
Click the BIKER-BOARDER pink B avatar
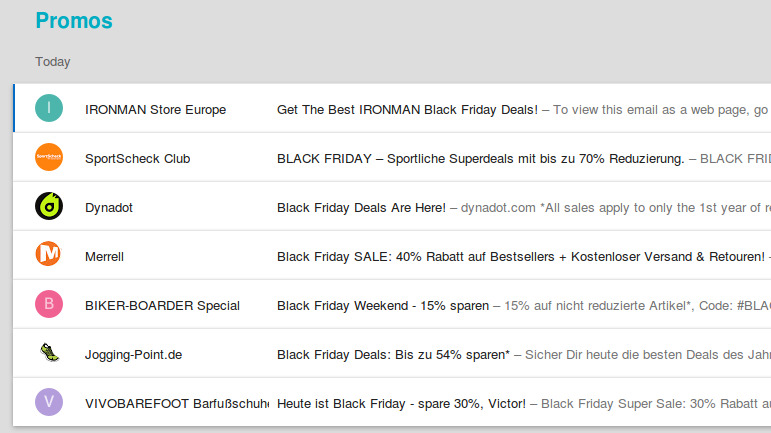pos(49,304)
